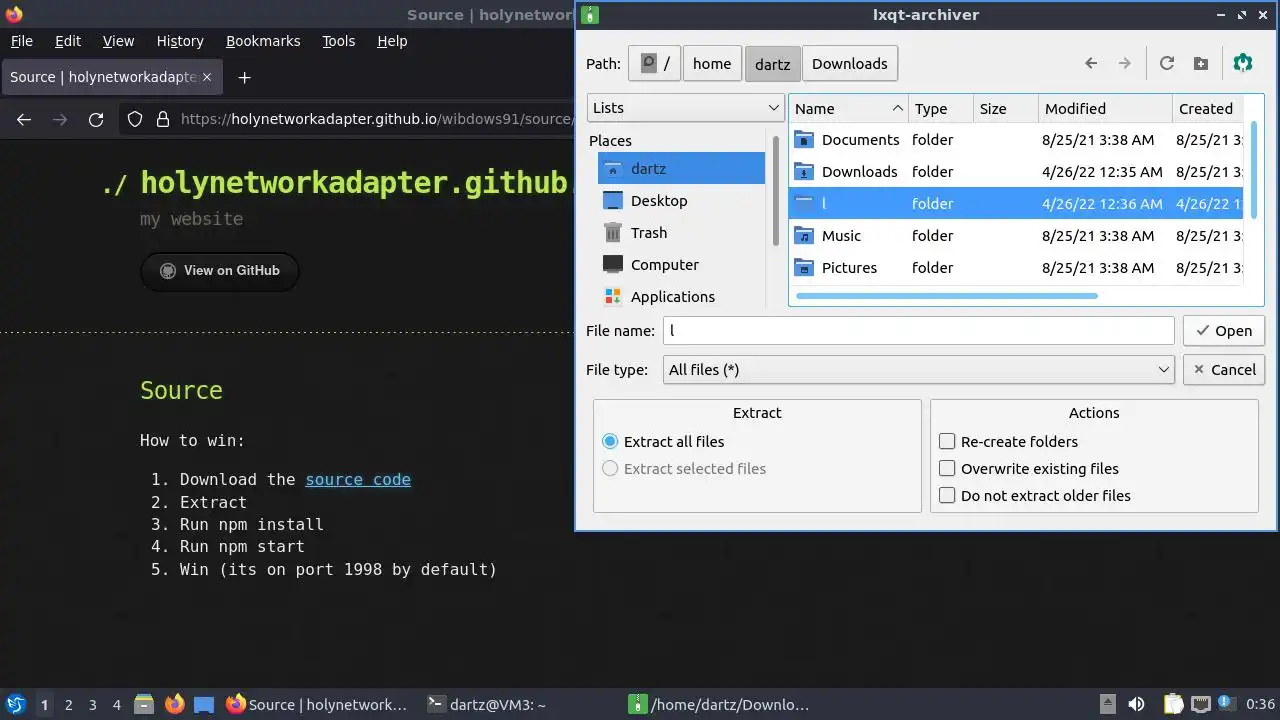Sort by the Modified column header
This screenshot has height=720, width=1280.
click(x=1105, y=108)
